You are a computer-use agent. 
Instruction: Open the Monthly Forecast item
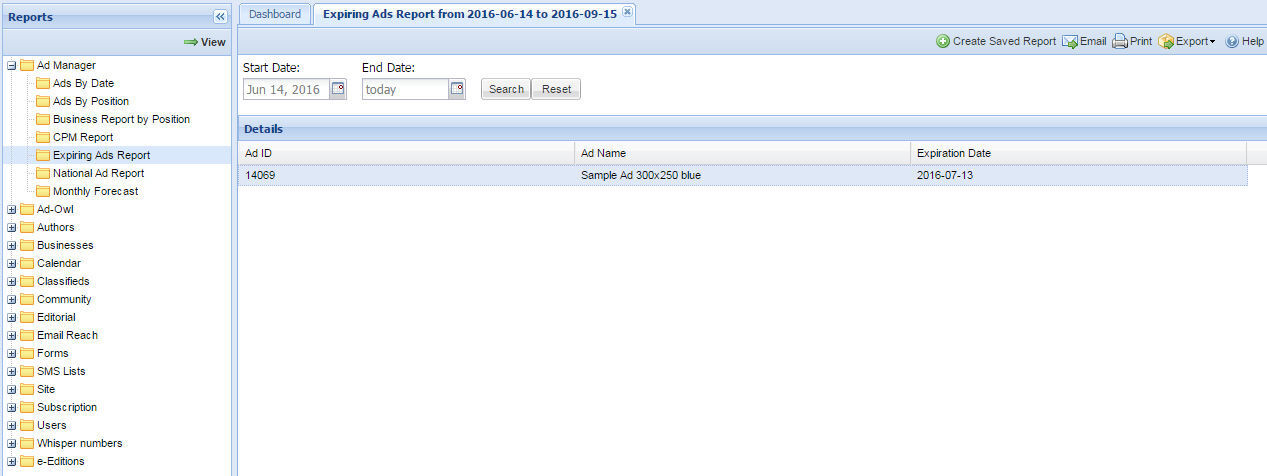(96, 191)
